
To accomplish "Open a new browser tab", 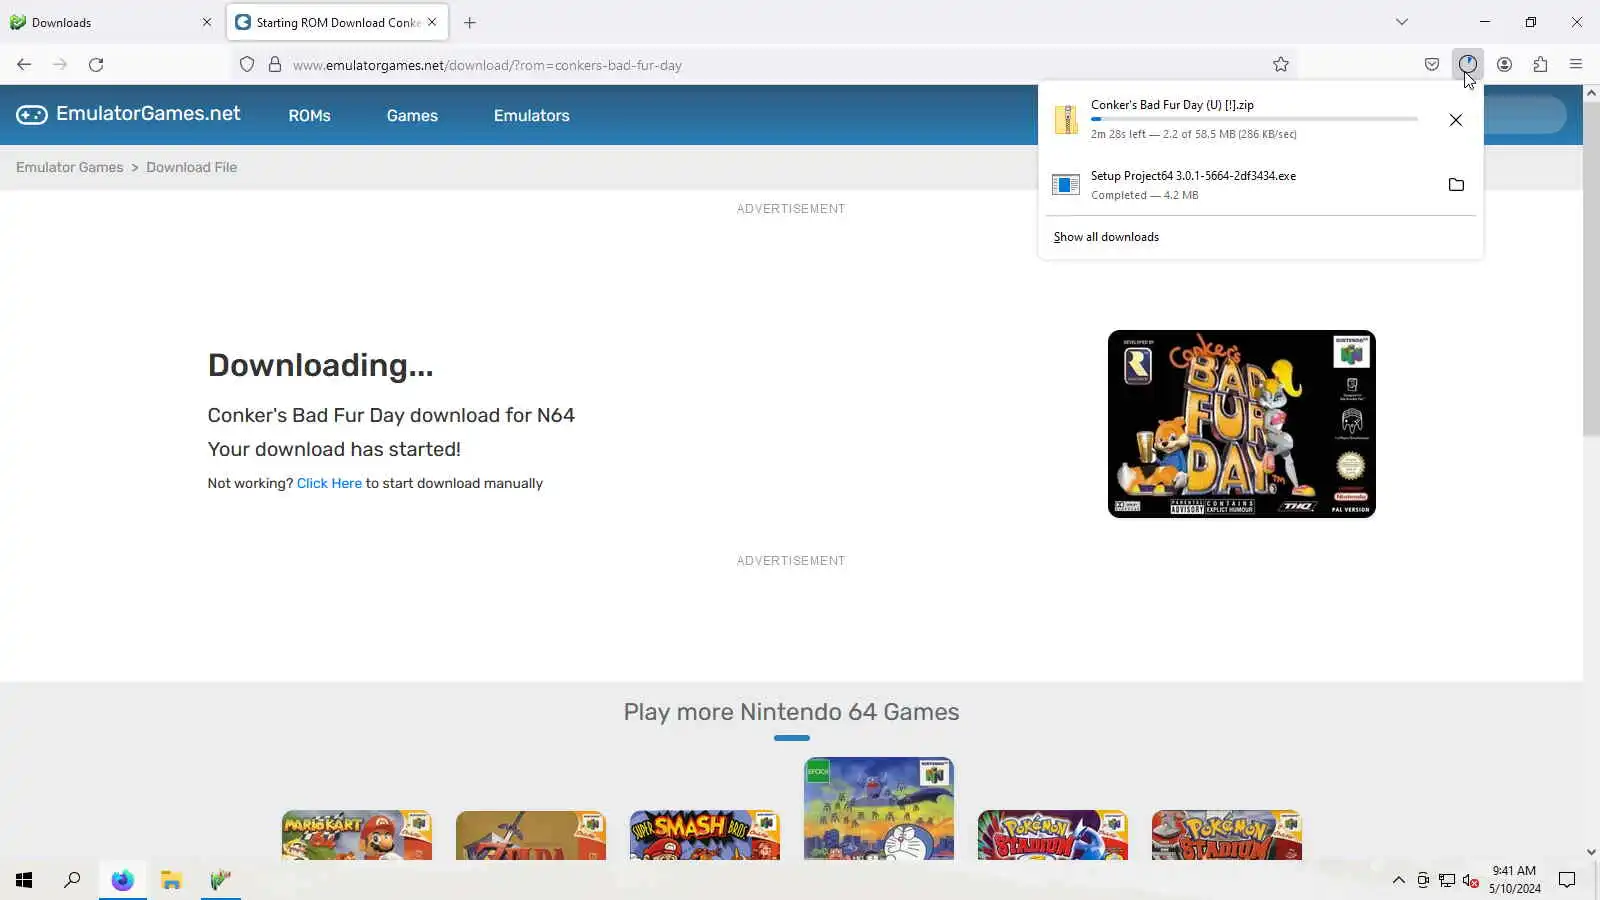I will coord(470,22).
